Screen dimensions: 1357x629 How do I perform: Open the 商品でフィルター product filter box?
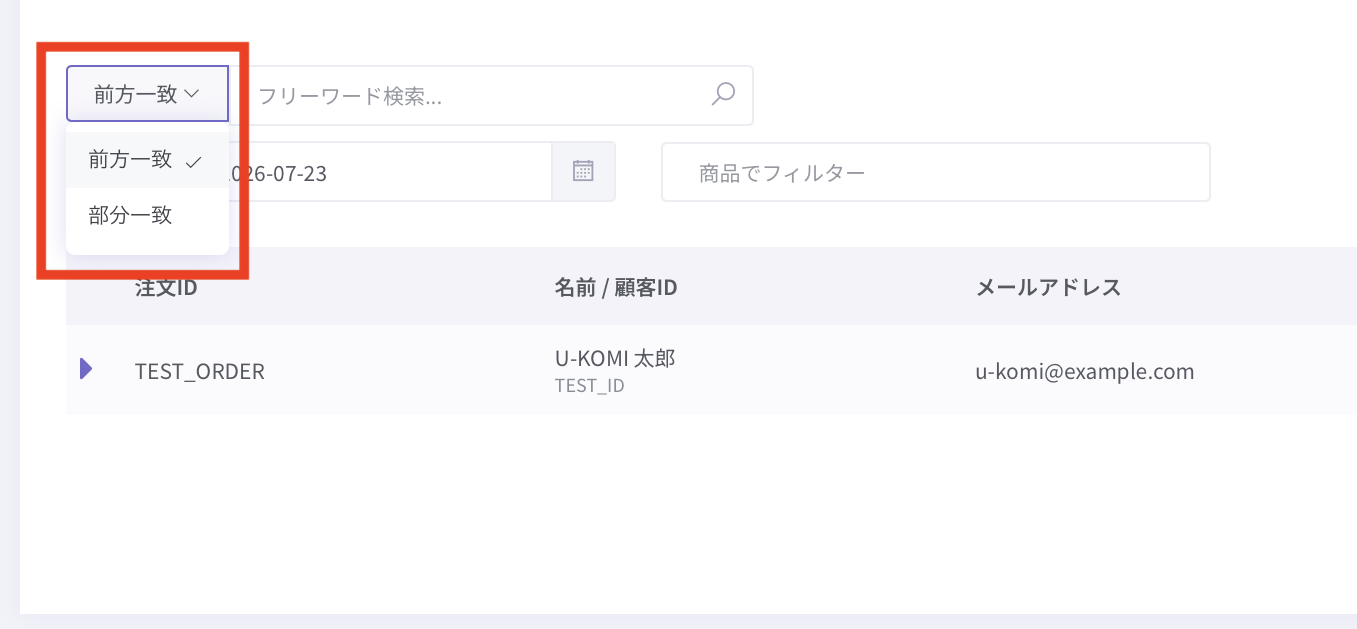click(x=936, y=172)
